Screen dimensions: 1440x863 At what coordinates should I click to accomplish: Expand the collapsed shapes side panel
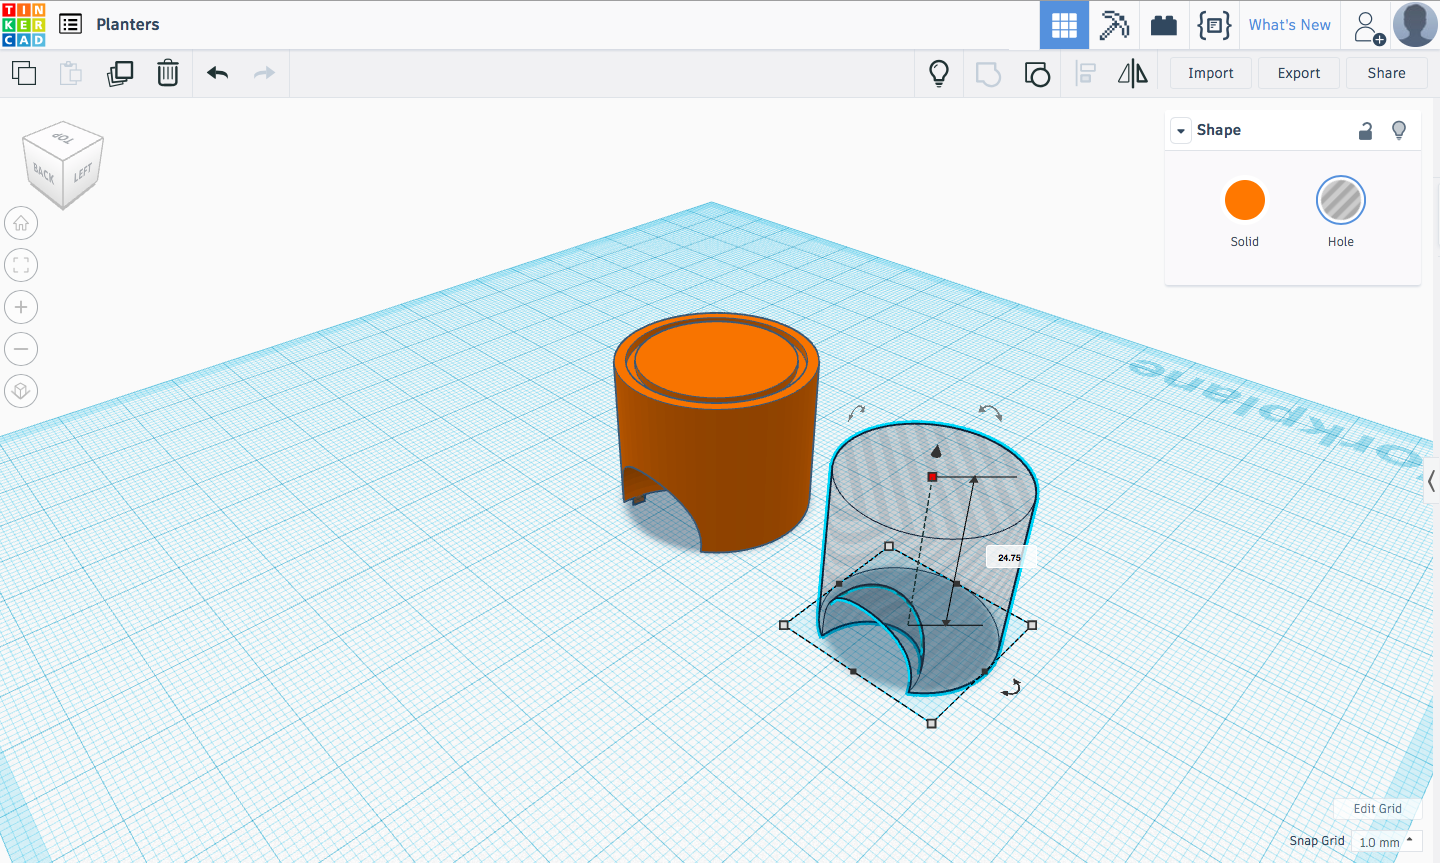click(x=1431, y=482)
